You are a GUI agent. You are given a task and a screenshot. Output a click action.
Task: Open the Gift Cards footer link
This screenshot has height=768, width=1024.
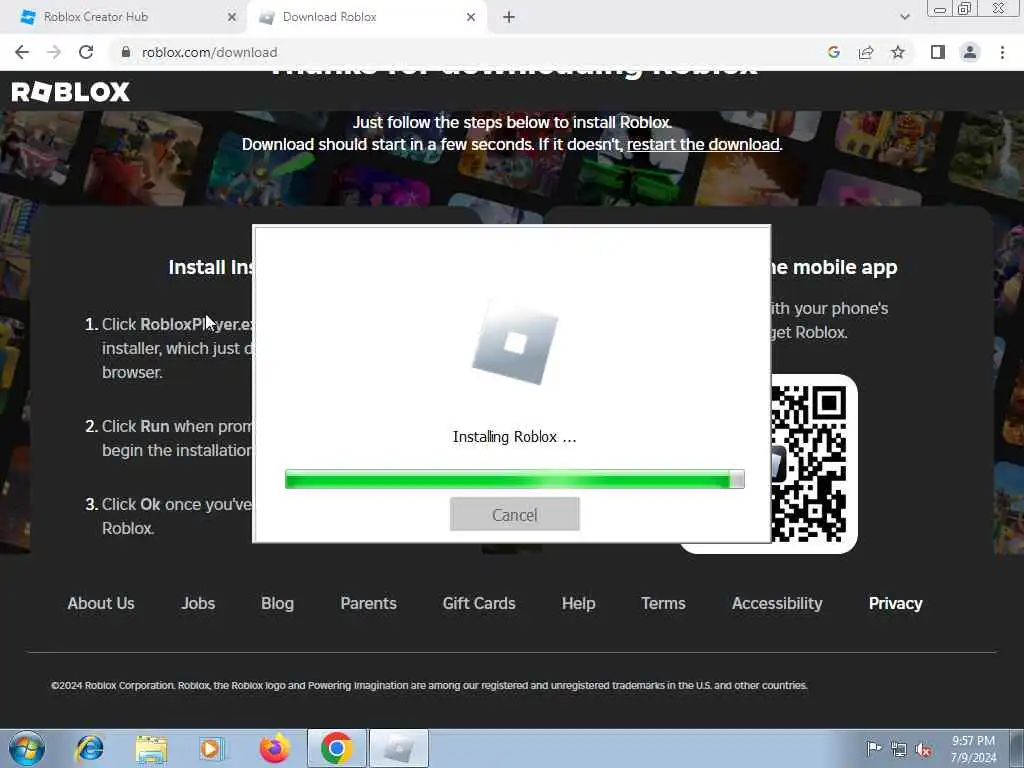click(x=479, y=603)
